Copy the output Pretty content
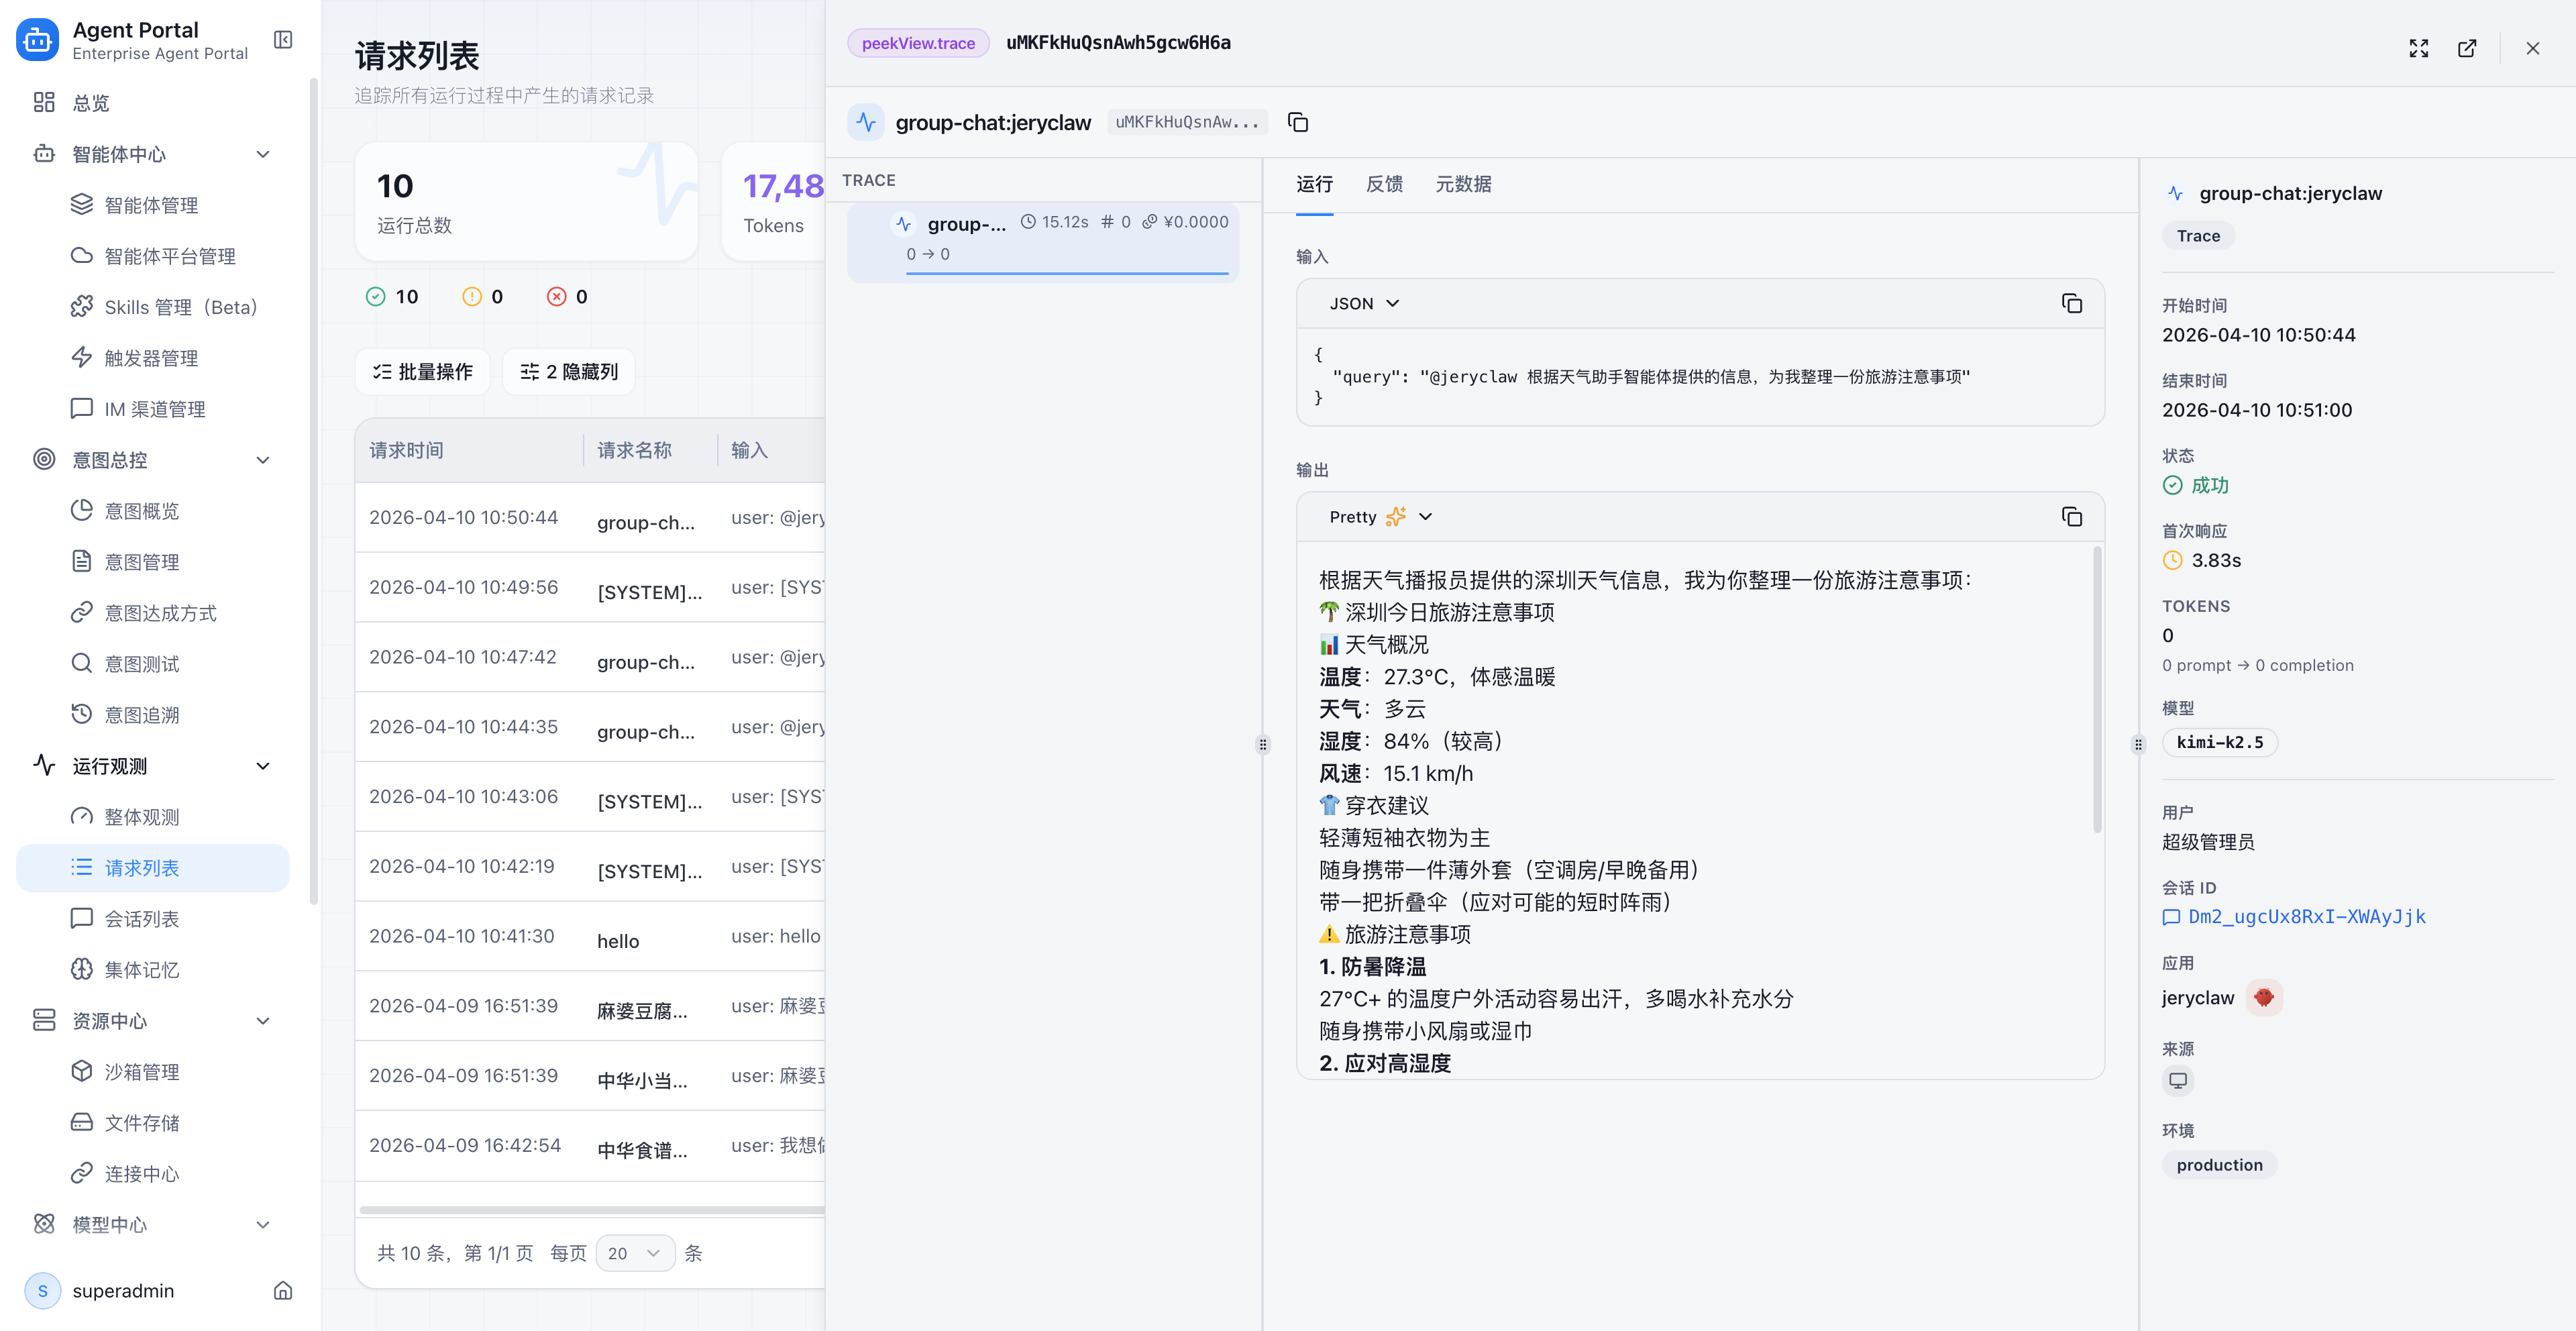This screenshot has height=1331, width=2576. coord(2071,516)
